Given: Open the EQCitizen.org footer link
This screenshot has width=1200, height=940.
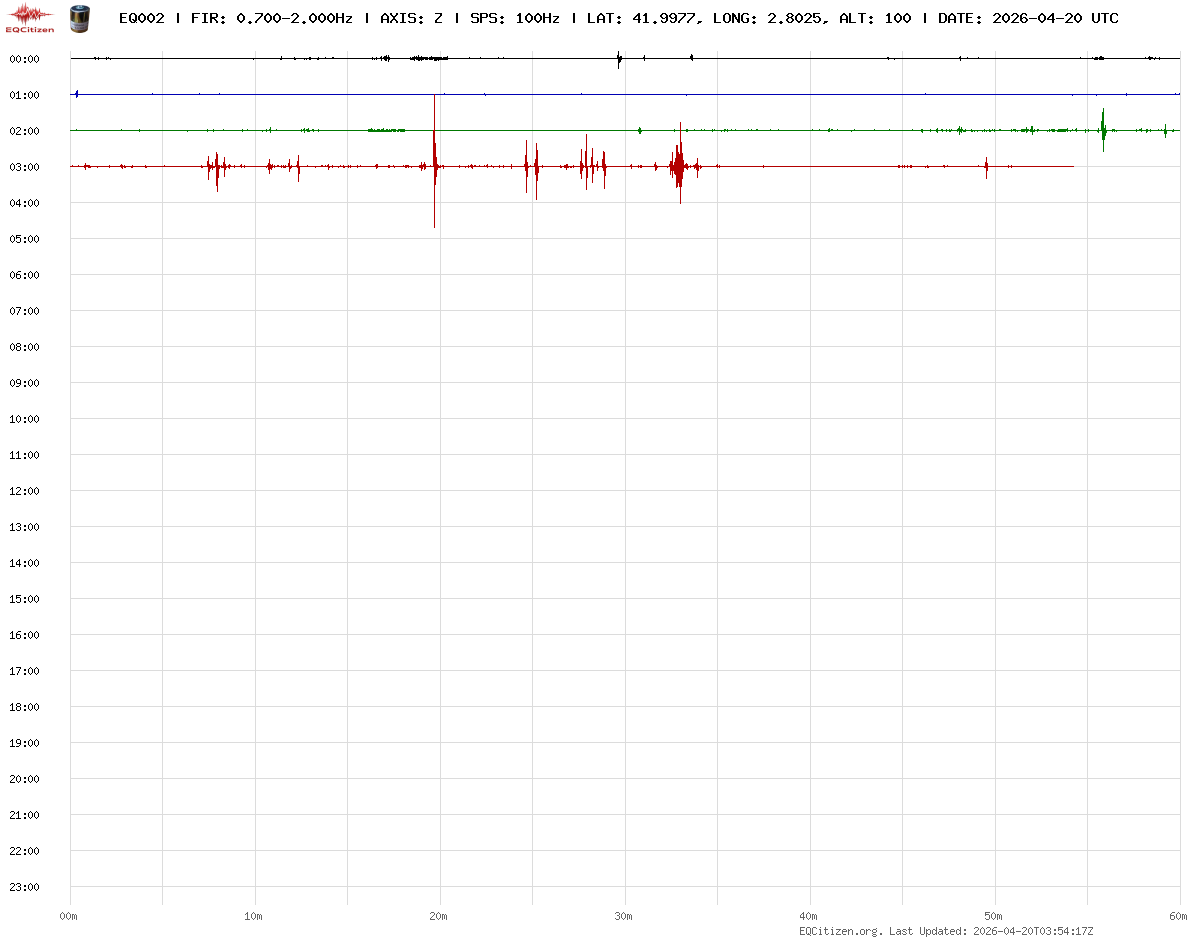Looking at the screenshot, I should point(840,931).
